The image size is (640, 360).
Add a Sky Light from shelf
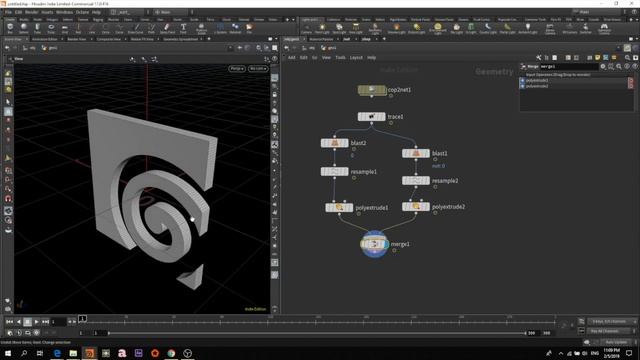[456, 29]
